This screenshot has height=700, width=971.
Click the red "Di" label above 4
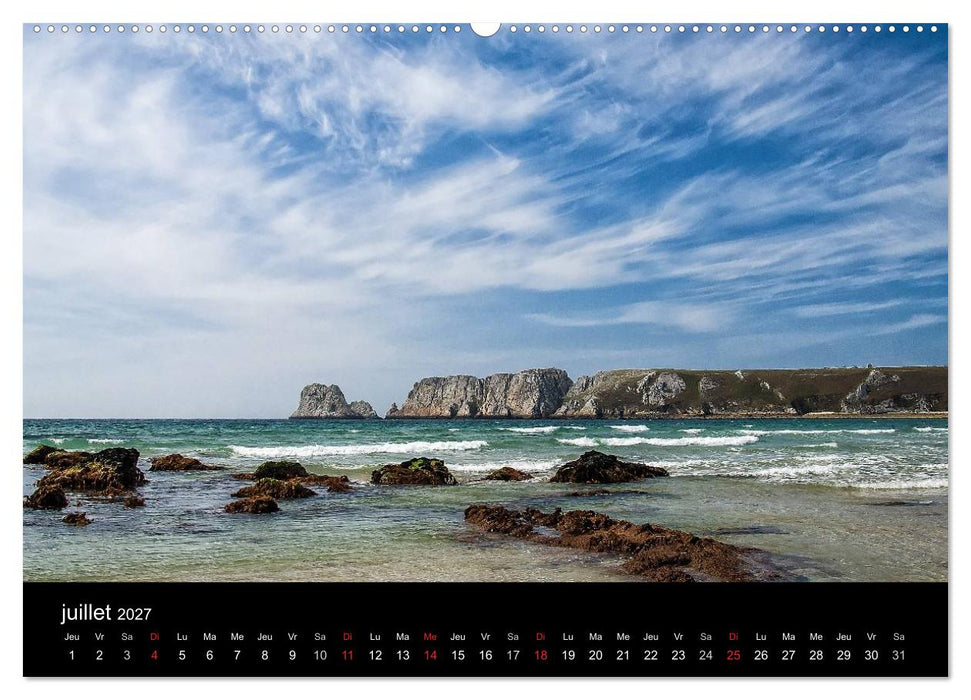coord(154,637)
